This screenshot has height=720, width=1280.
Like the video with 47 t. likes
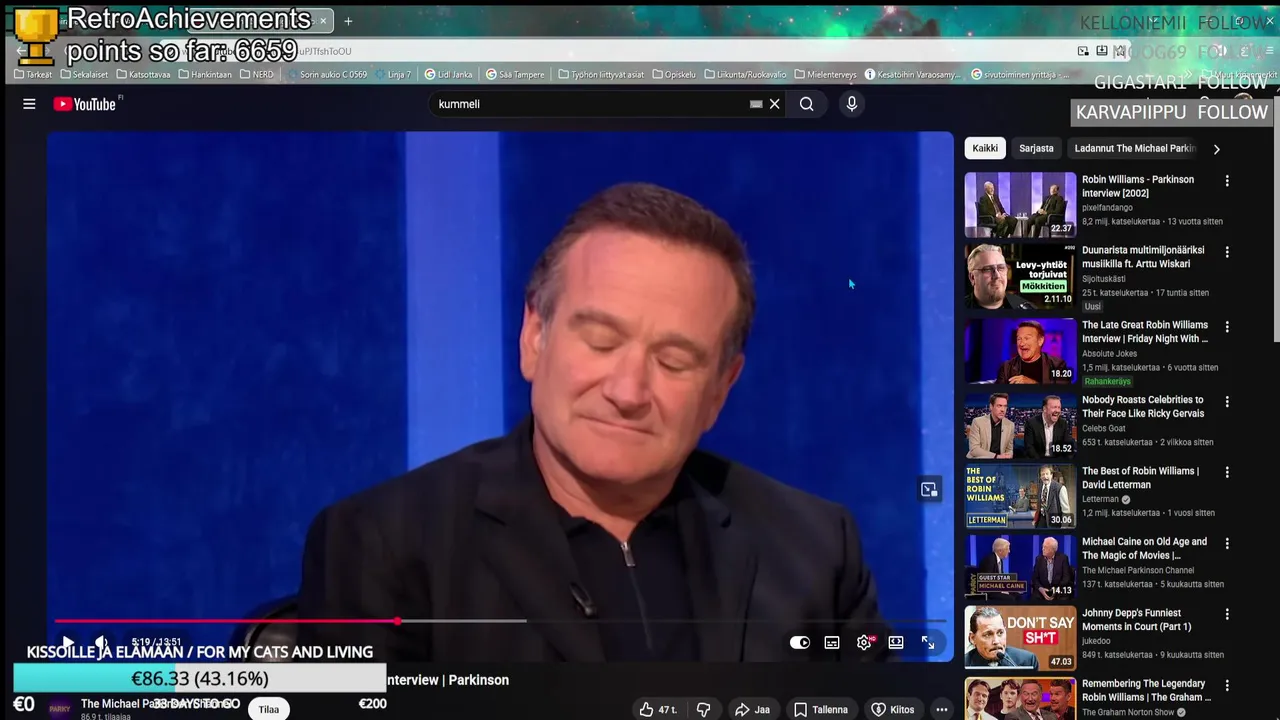click(x=658, y=710)
